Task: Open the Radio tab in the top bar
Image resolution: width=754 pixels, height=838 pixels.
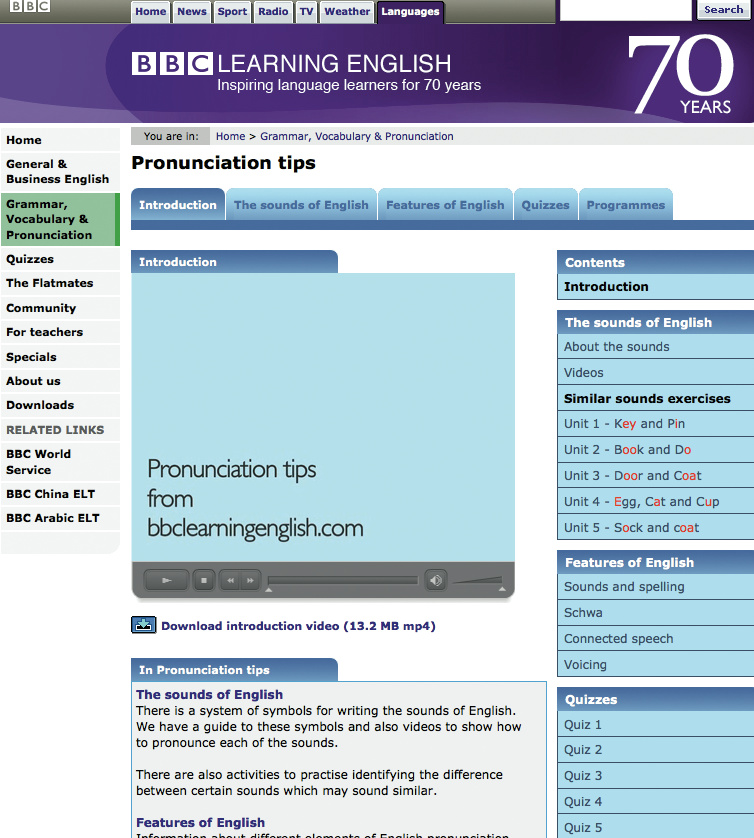Action: pyautogui.click(x=273, y=12)
